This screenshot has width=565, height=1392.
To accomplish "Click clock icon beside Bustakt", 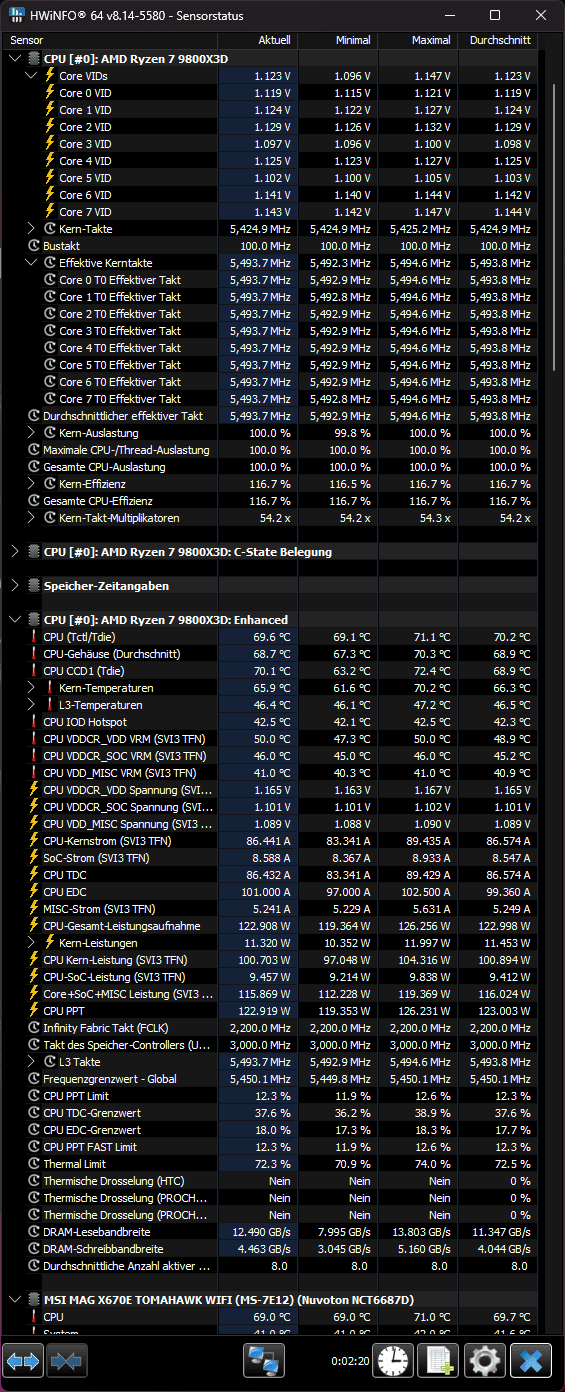I will pos(34,245).
